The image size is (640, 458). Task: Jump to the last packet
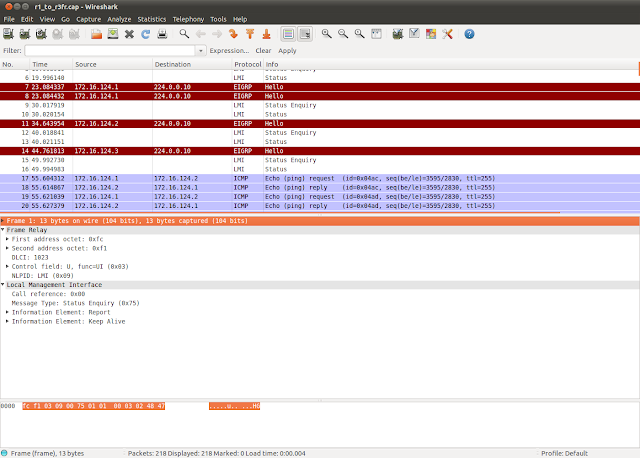[x=266, y=34]
